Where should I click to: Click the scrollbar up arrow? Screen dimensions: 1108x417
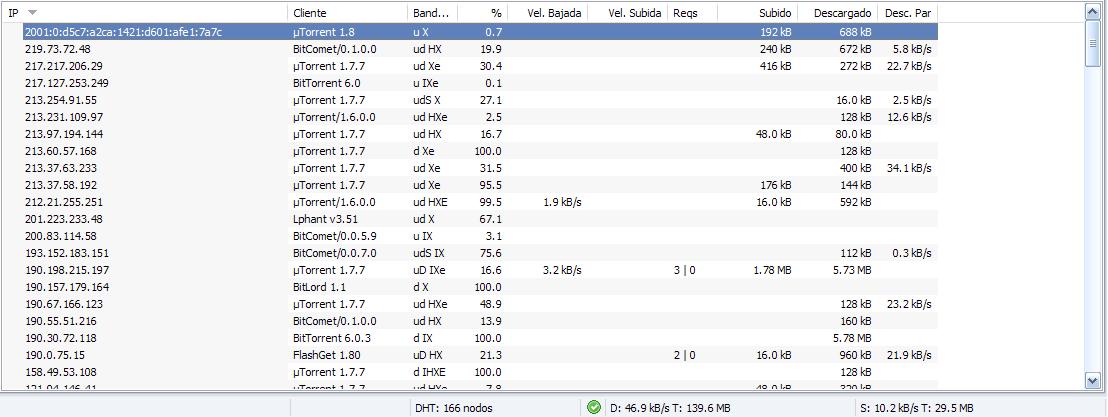tap(1093, 12)
